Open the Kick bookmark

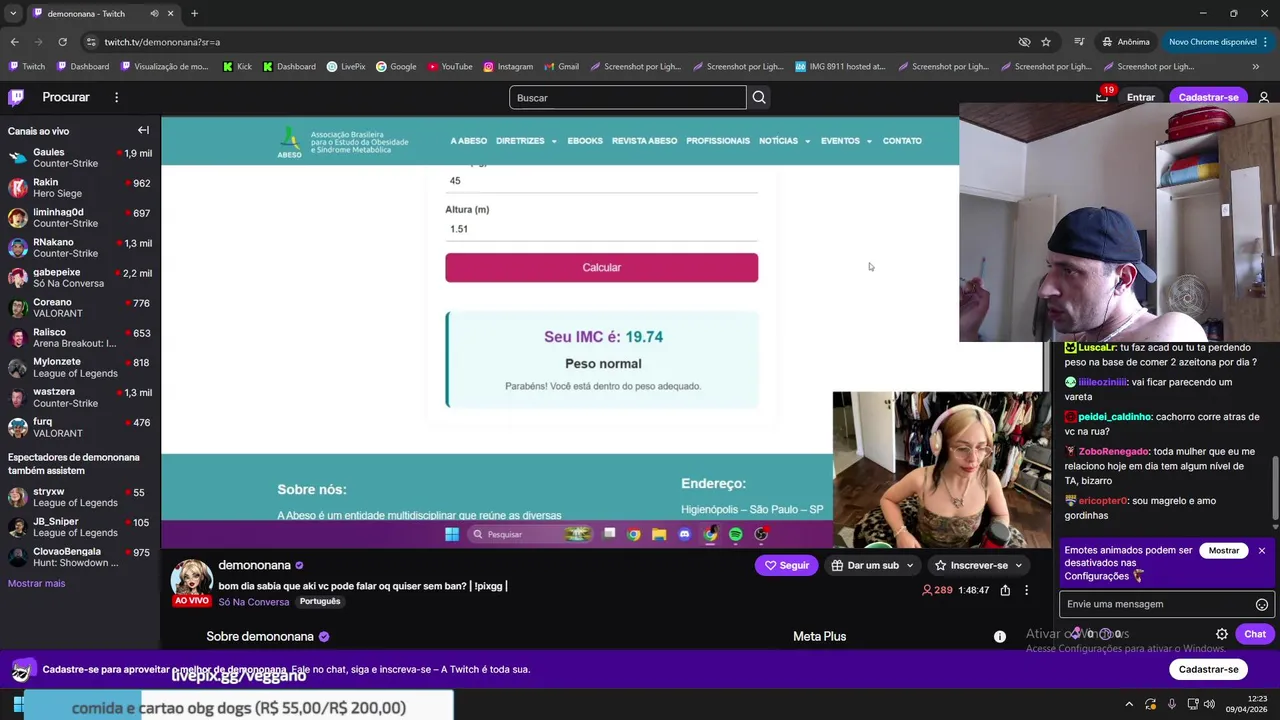[x=237, y=67]
